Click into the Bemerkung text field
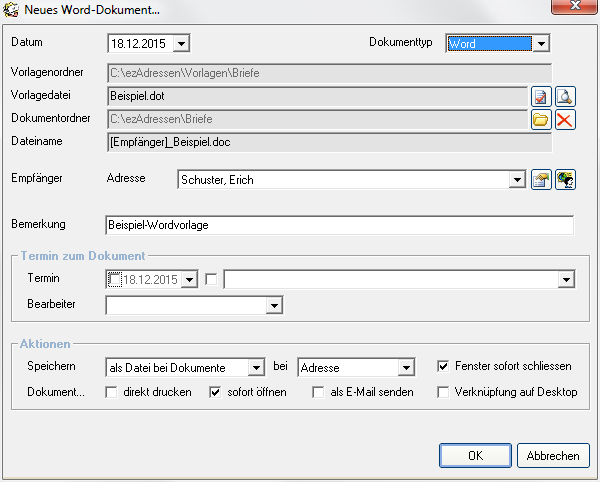 tap(339, 226)
